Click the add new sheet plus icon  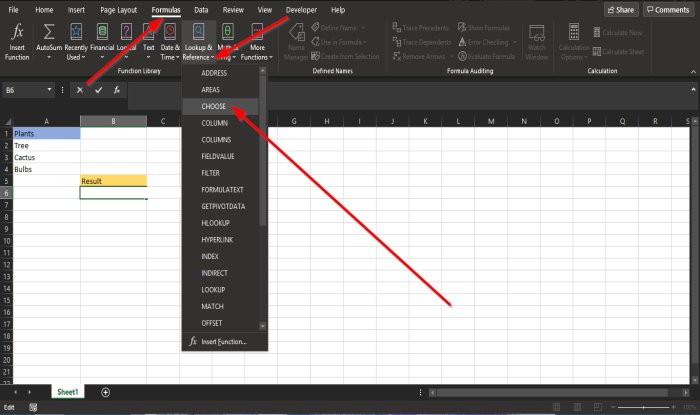tap(105, 392)
